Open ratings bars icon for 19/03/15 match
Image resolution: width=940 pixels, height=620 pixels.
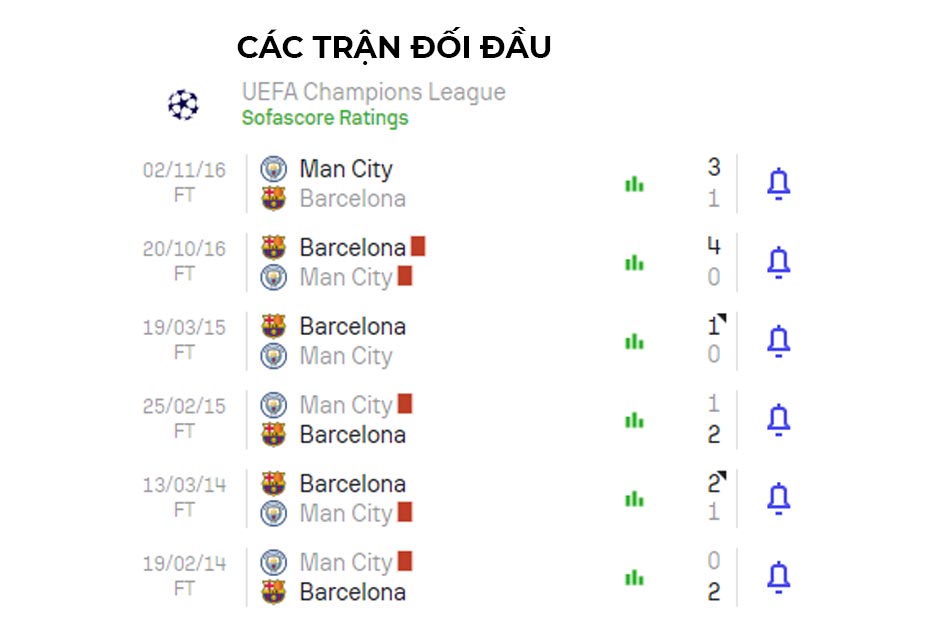[x=634, y=342]
